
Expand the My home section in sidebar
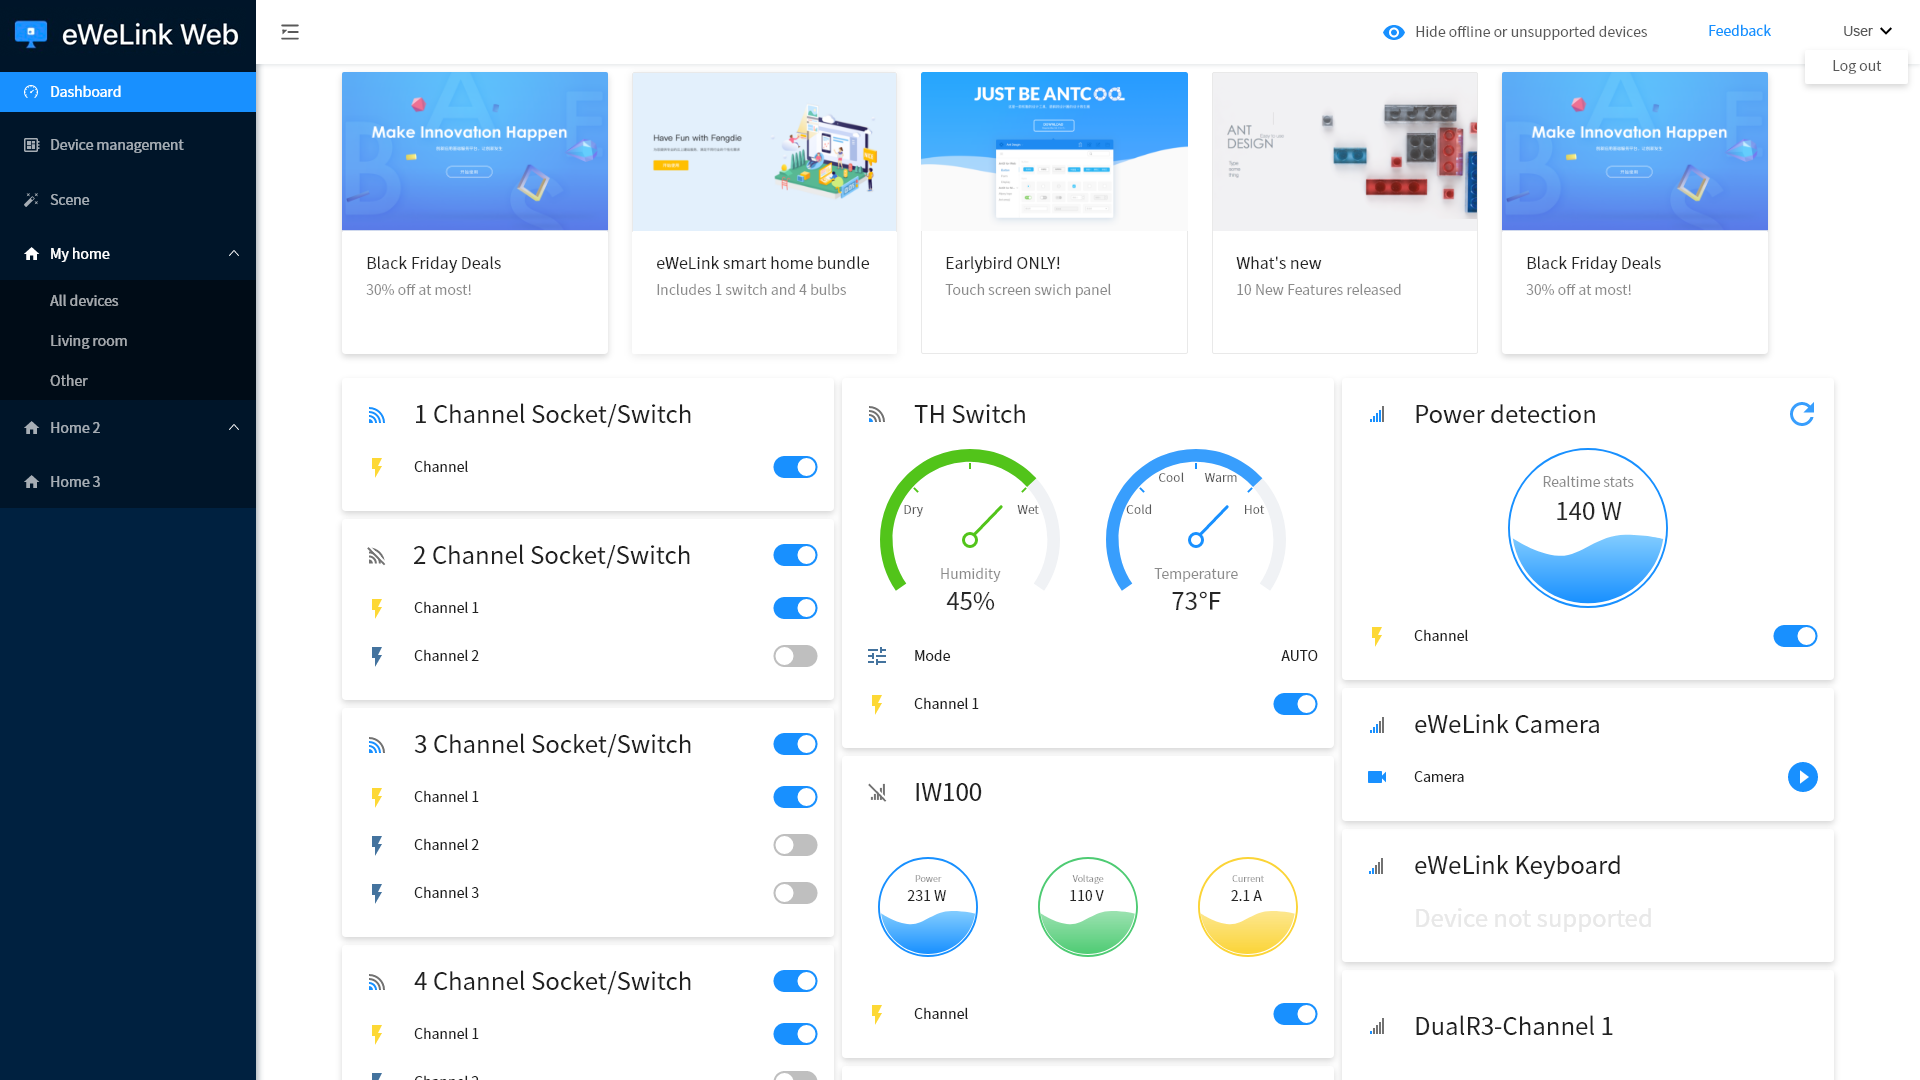(x=232, y=253)
